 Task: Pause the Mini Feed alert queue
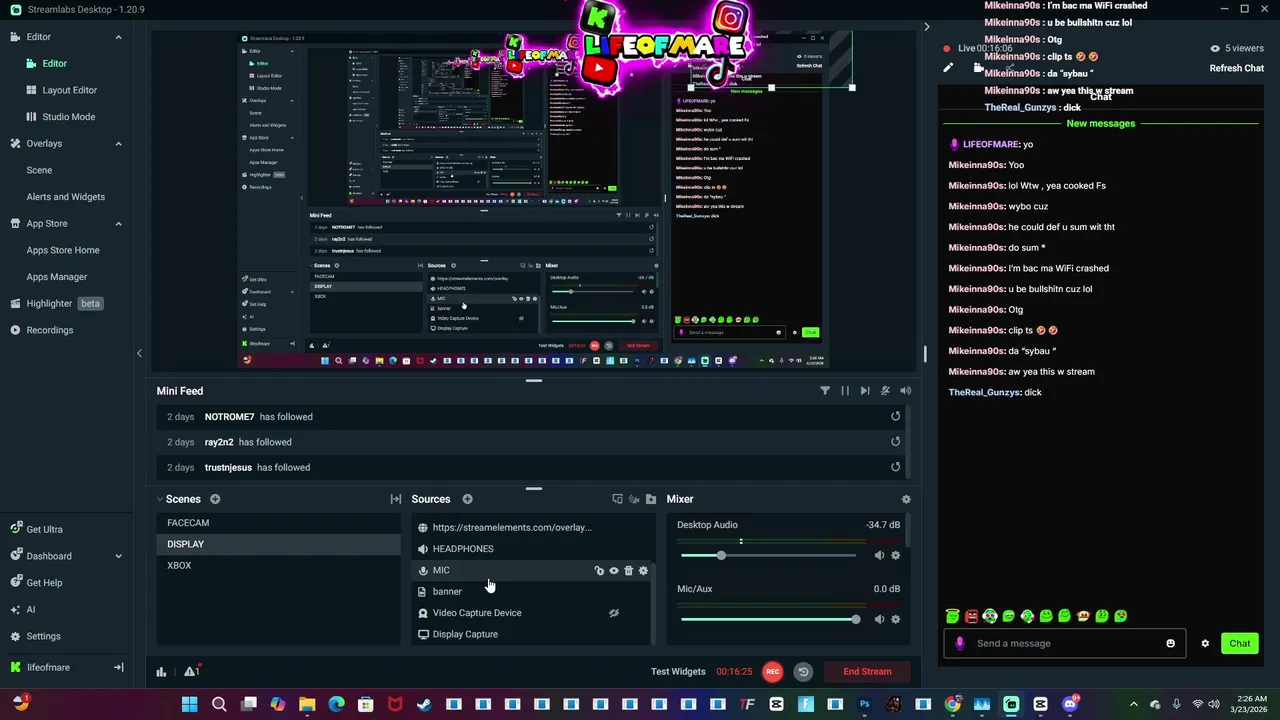(845, 391)
